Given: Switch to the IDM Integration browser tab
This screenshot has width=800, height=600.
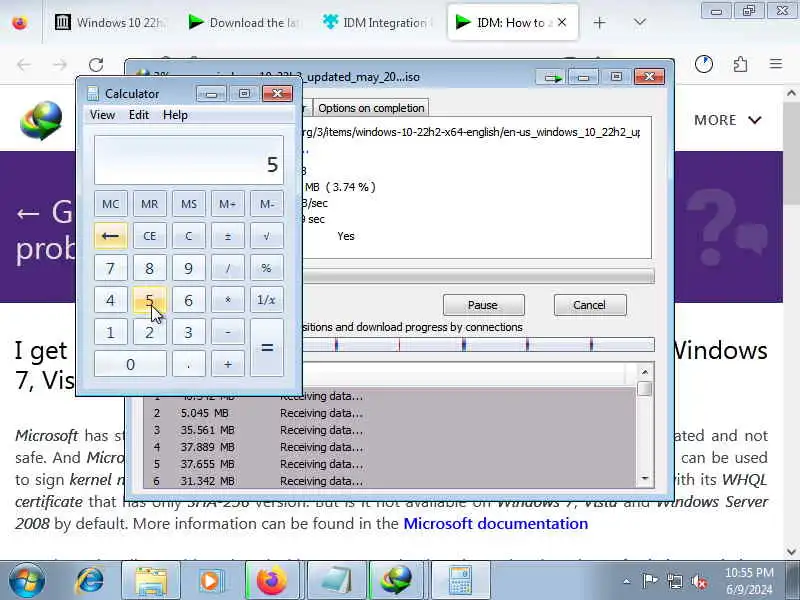Looking at the screenshot, I should click(x=378, y=22).
